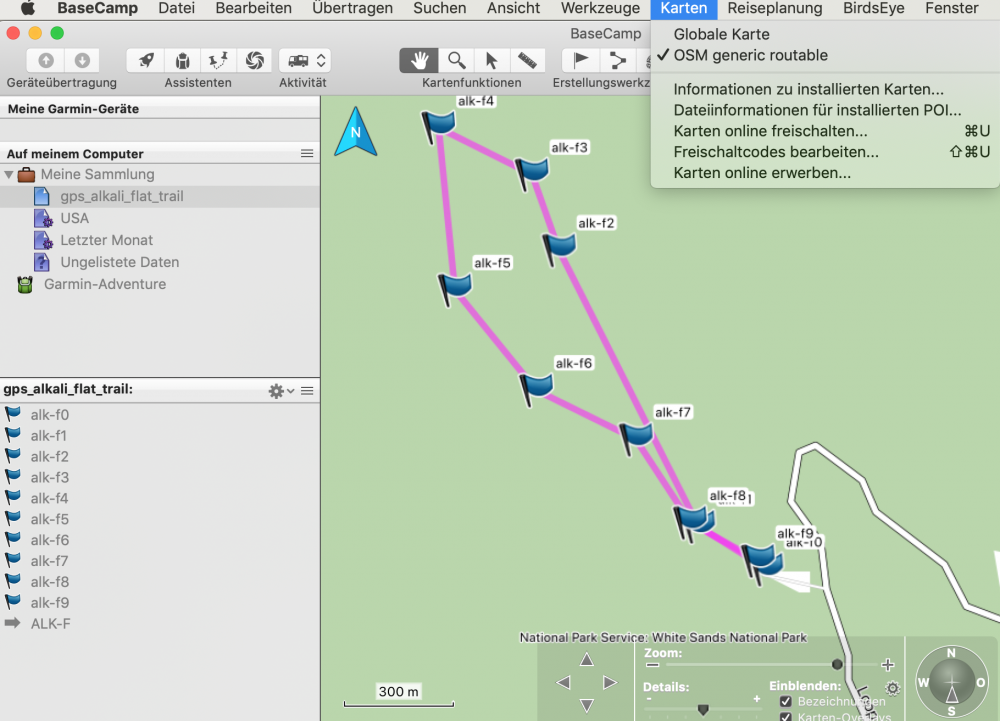Decrease map detail with the minus button
The width and height of the screenshot is (1000, 721).
[649, 699]
